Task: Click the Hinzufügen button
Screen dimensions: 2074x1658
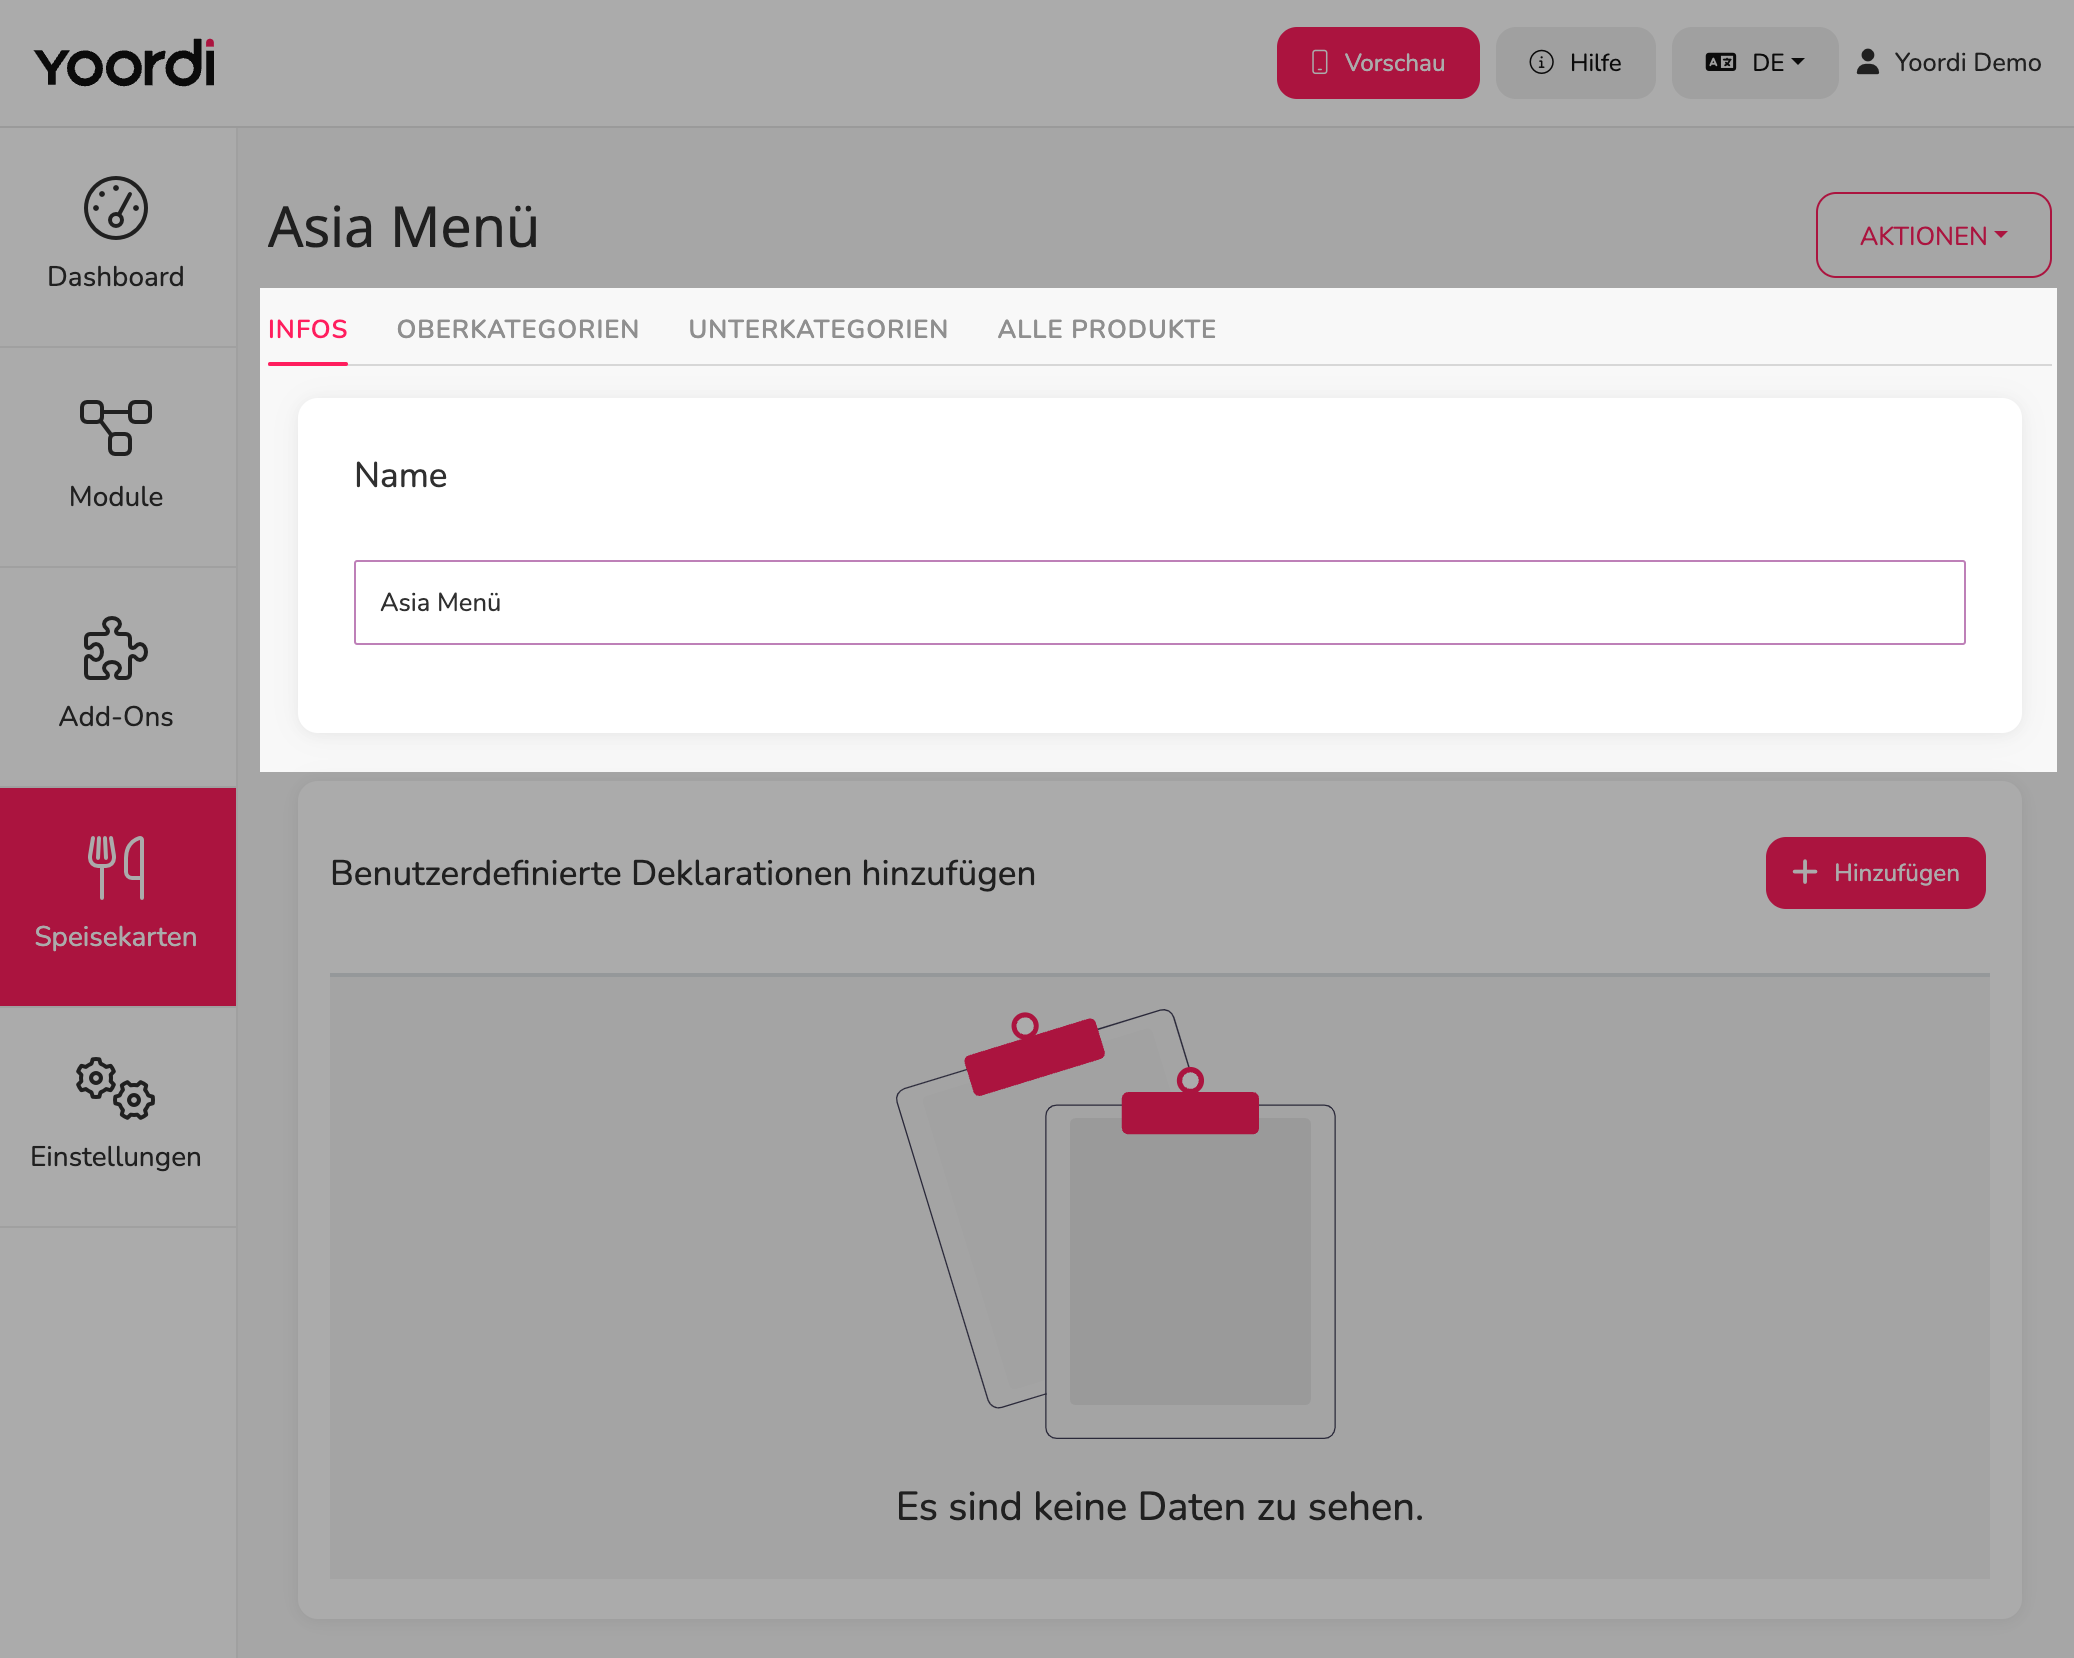Action: (x=1875, y=872)
